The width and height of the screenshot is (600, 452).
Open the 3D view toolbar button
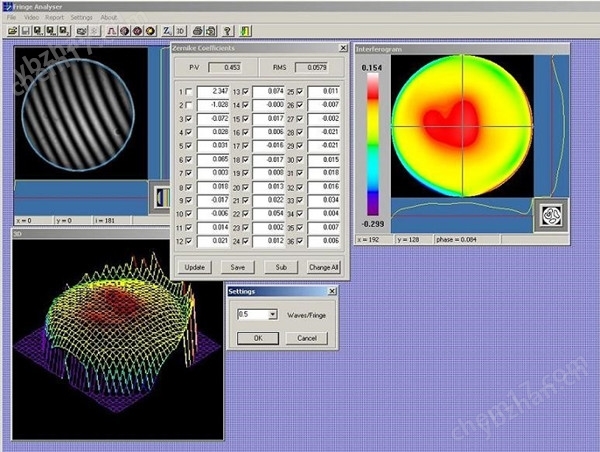180,31
